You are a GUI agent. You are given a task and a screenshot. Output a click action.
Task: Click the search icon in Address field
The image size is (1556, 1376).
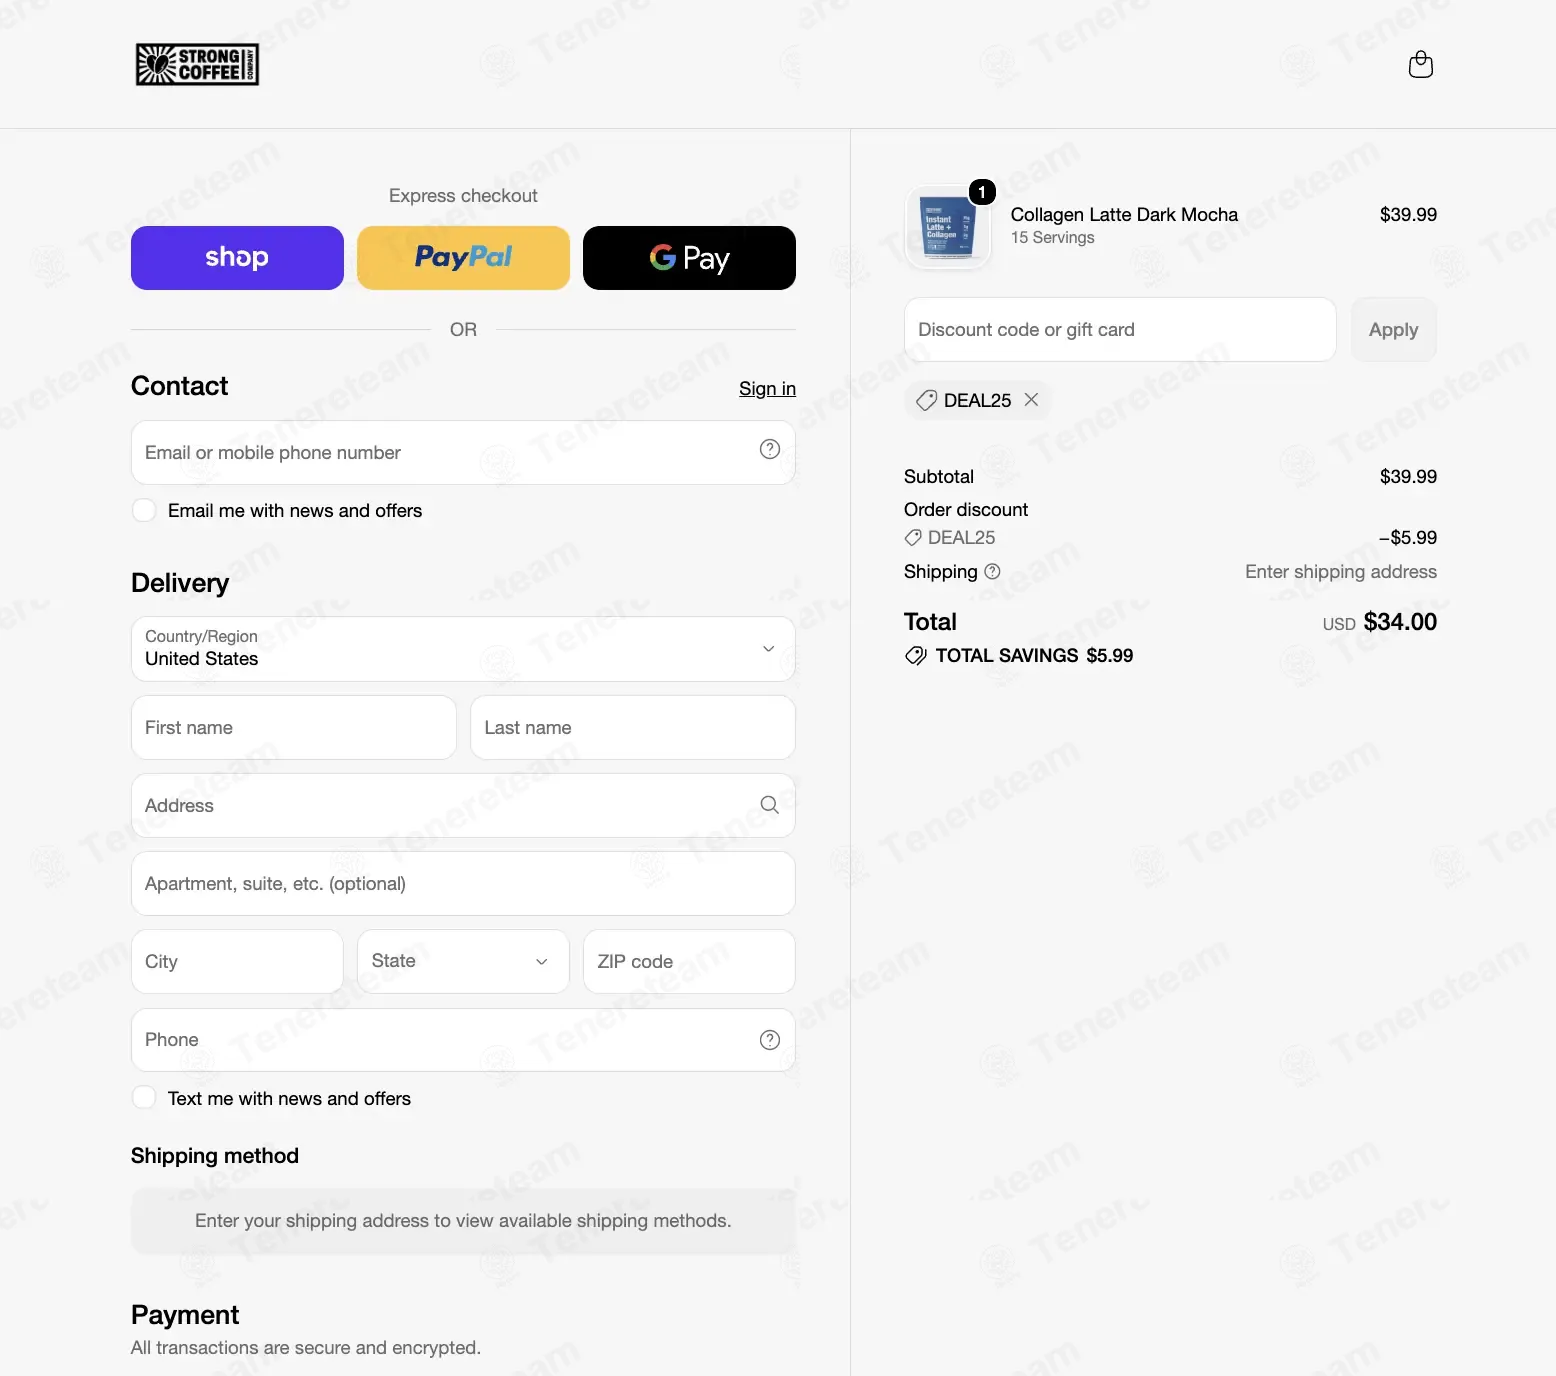tap(769, 805)
